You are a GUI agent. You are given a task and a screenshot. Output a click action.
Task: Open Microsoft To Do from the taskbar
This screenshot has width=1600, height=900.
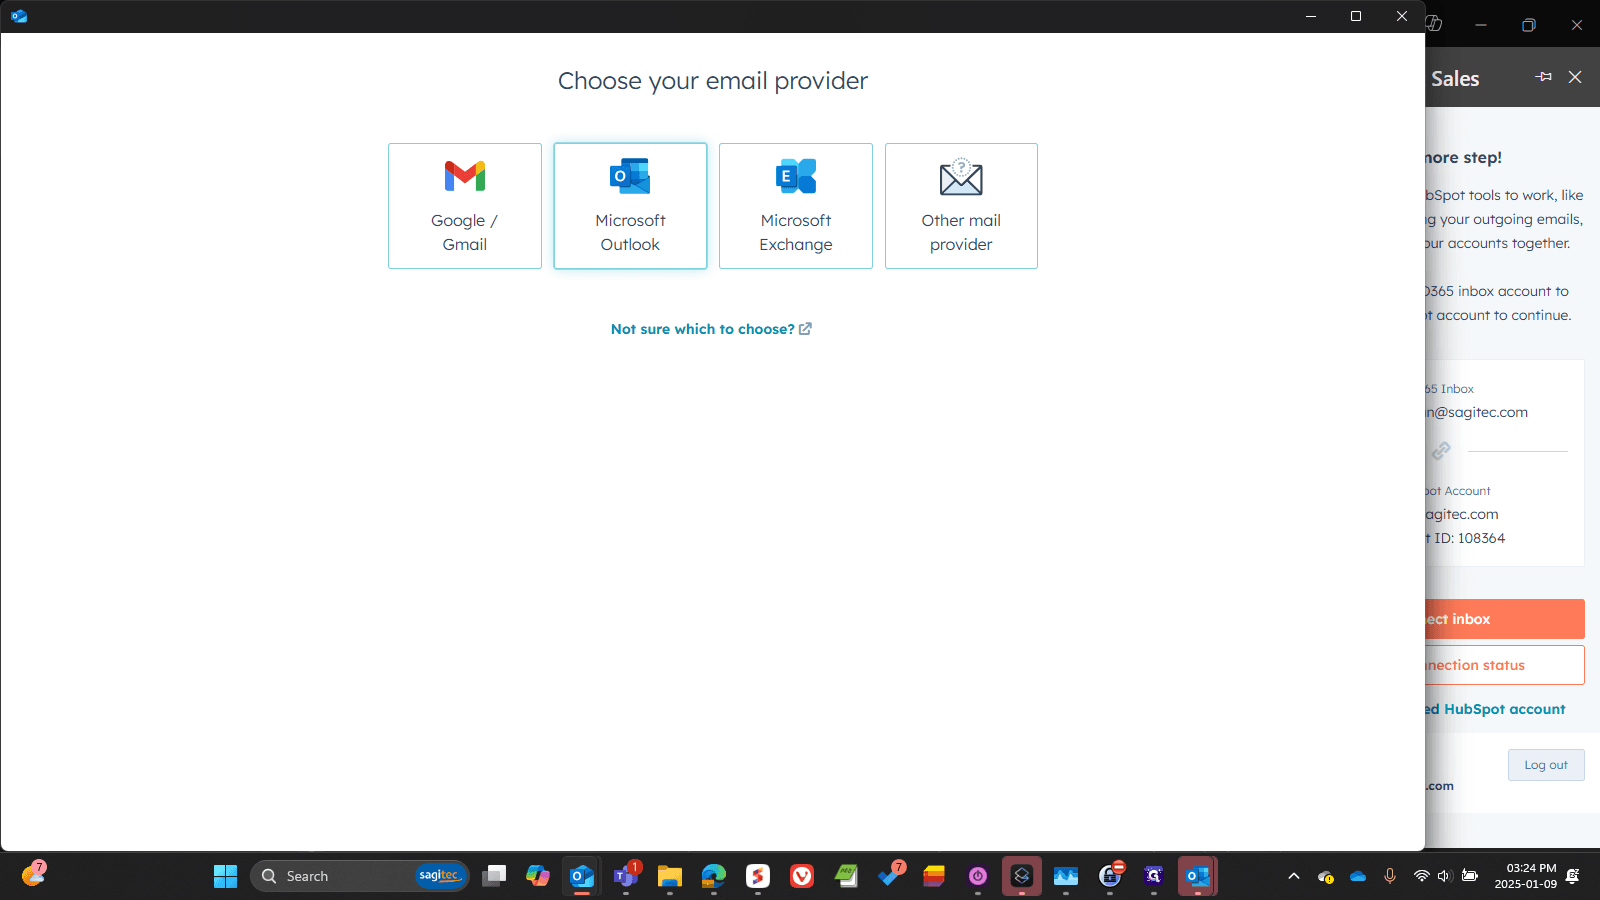point(890,876)
